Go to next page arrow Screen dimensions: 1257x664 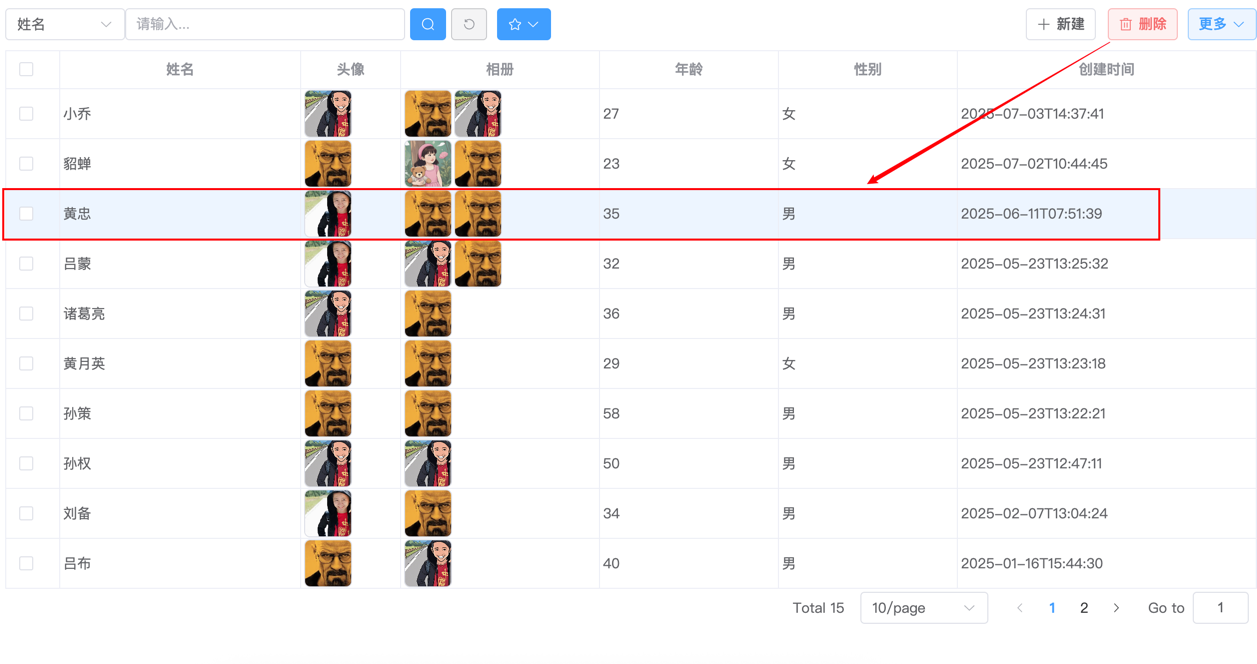click(1116, 608)
